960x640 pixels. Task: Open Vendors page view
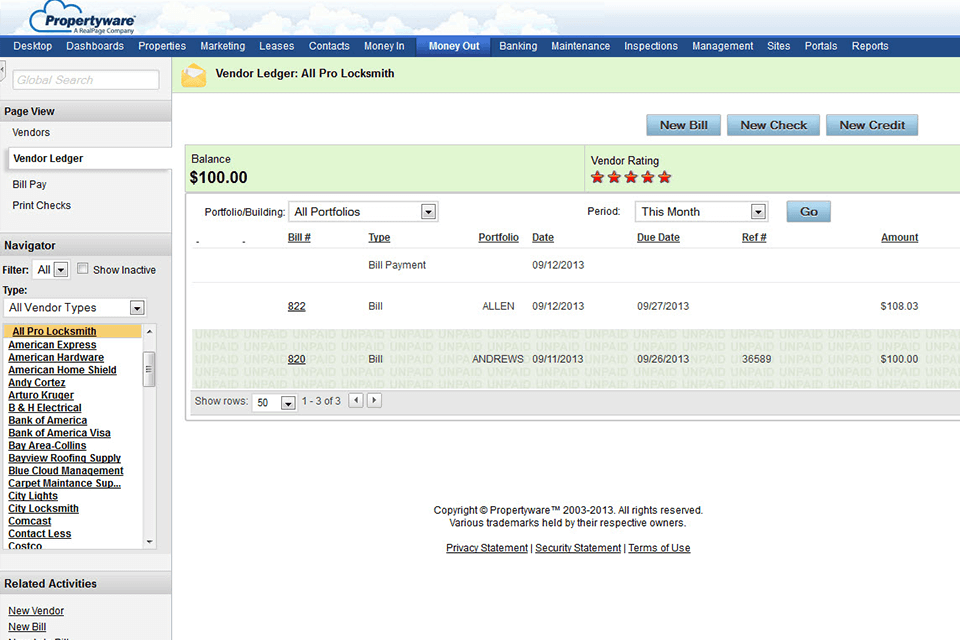tap(31, 132)
